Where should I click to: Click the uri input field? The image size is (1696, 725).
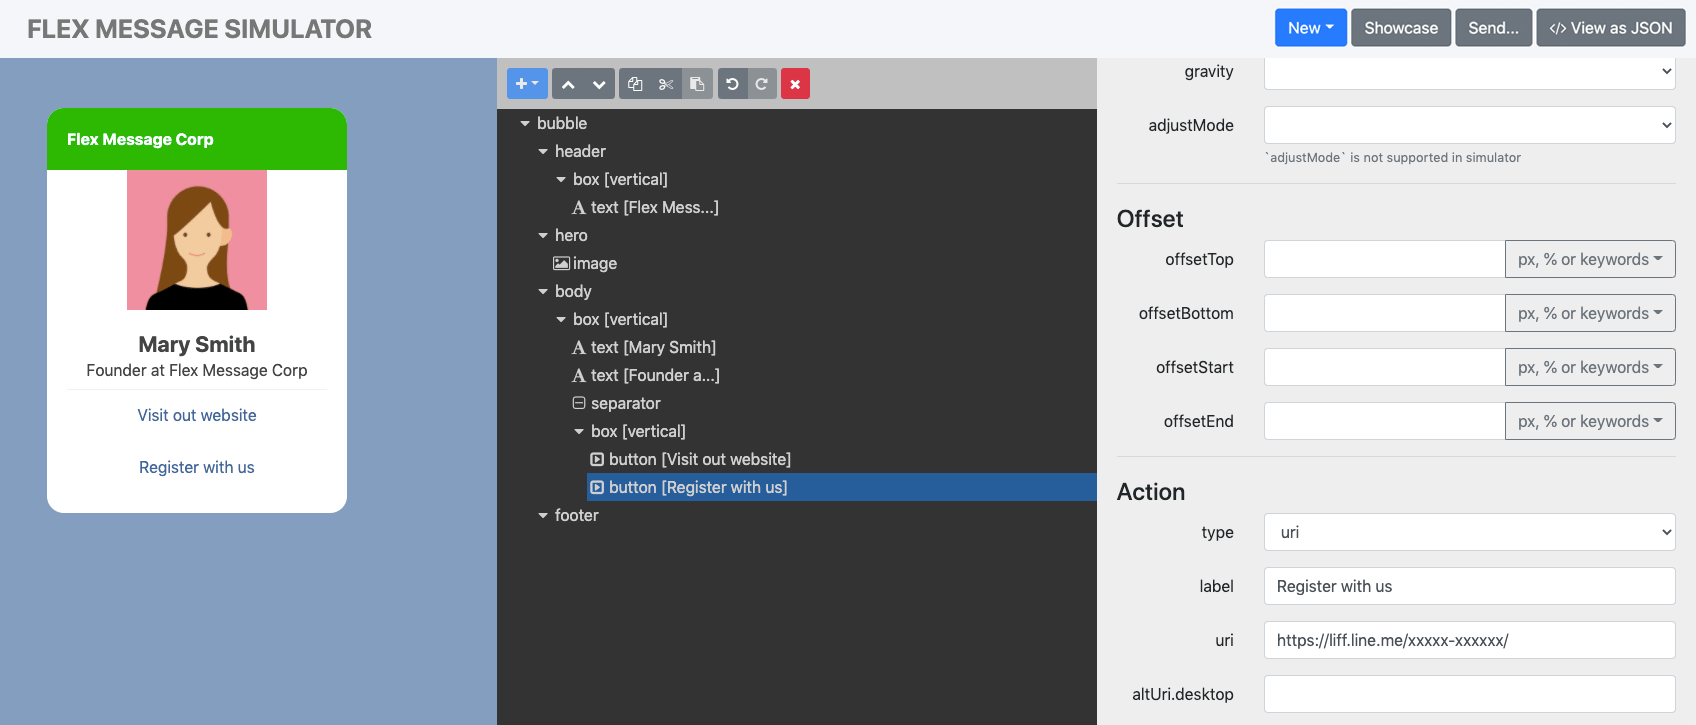pos(1469,640)
